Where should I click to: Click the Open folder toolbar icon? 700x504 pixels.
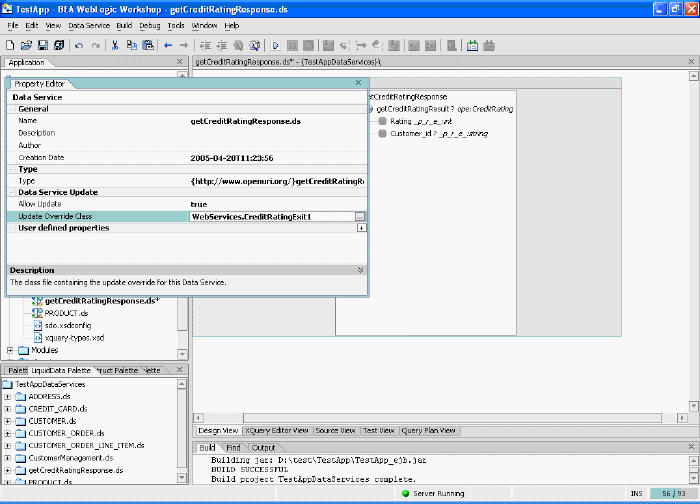26,45
